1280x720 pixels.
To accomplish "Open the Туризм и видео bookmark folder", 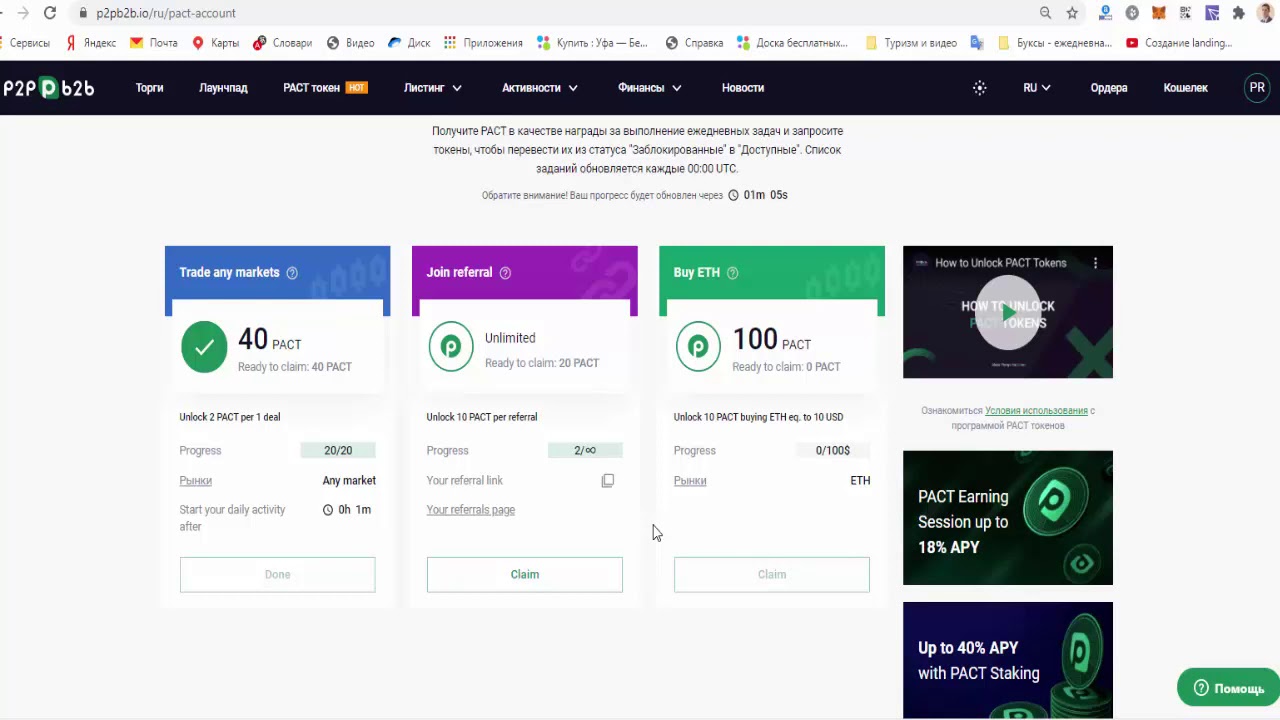I will (x=910, y=43).
